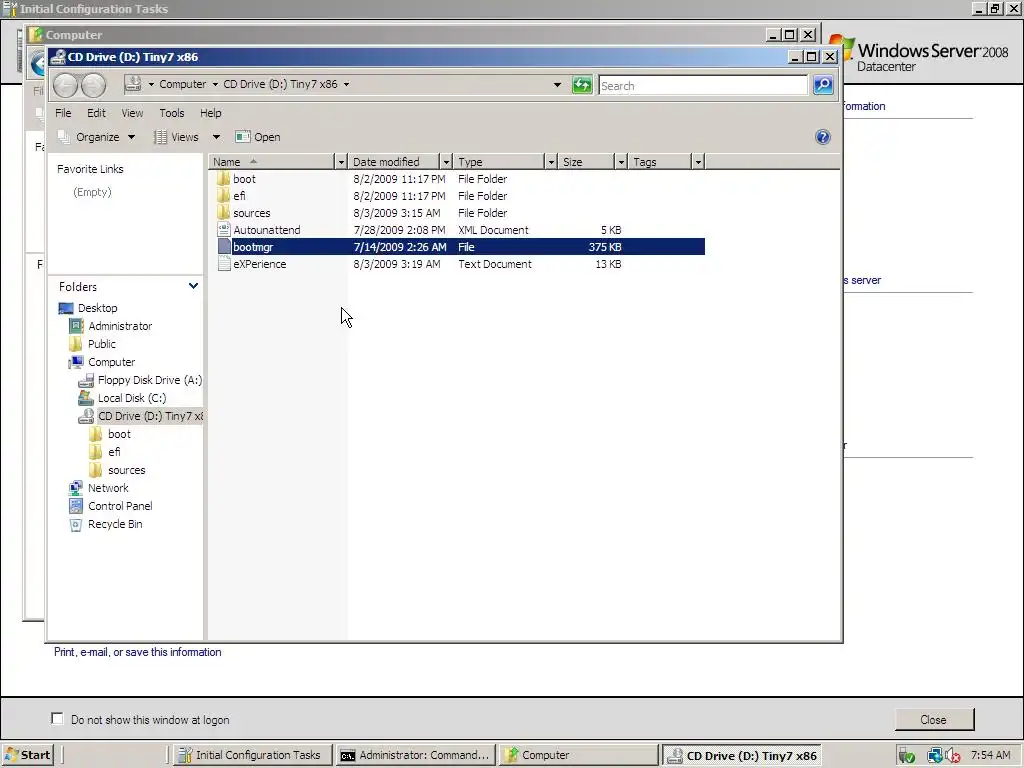
Task: Click the 7:54 AM taskbar clock
Action: pyautogui.click(x=991, y=756)
